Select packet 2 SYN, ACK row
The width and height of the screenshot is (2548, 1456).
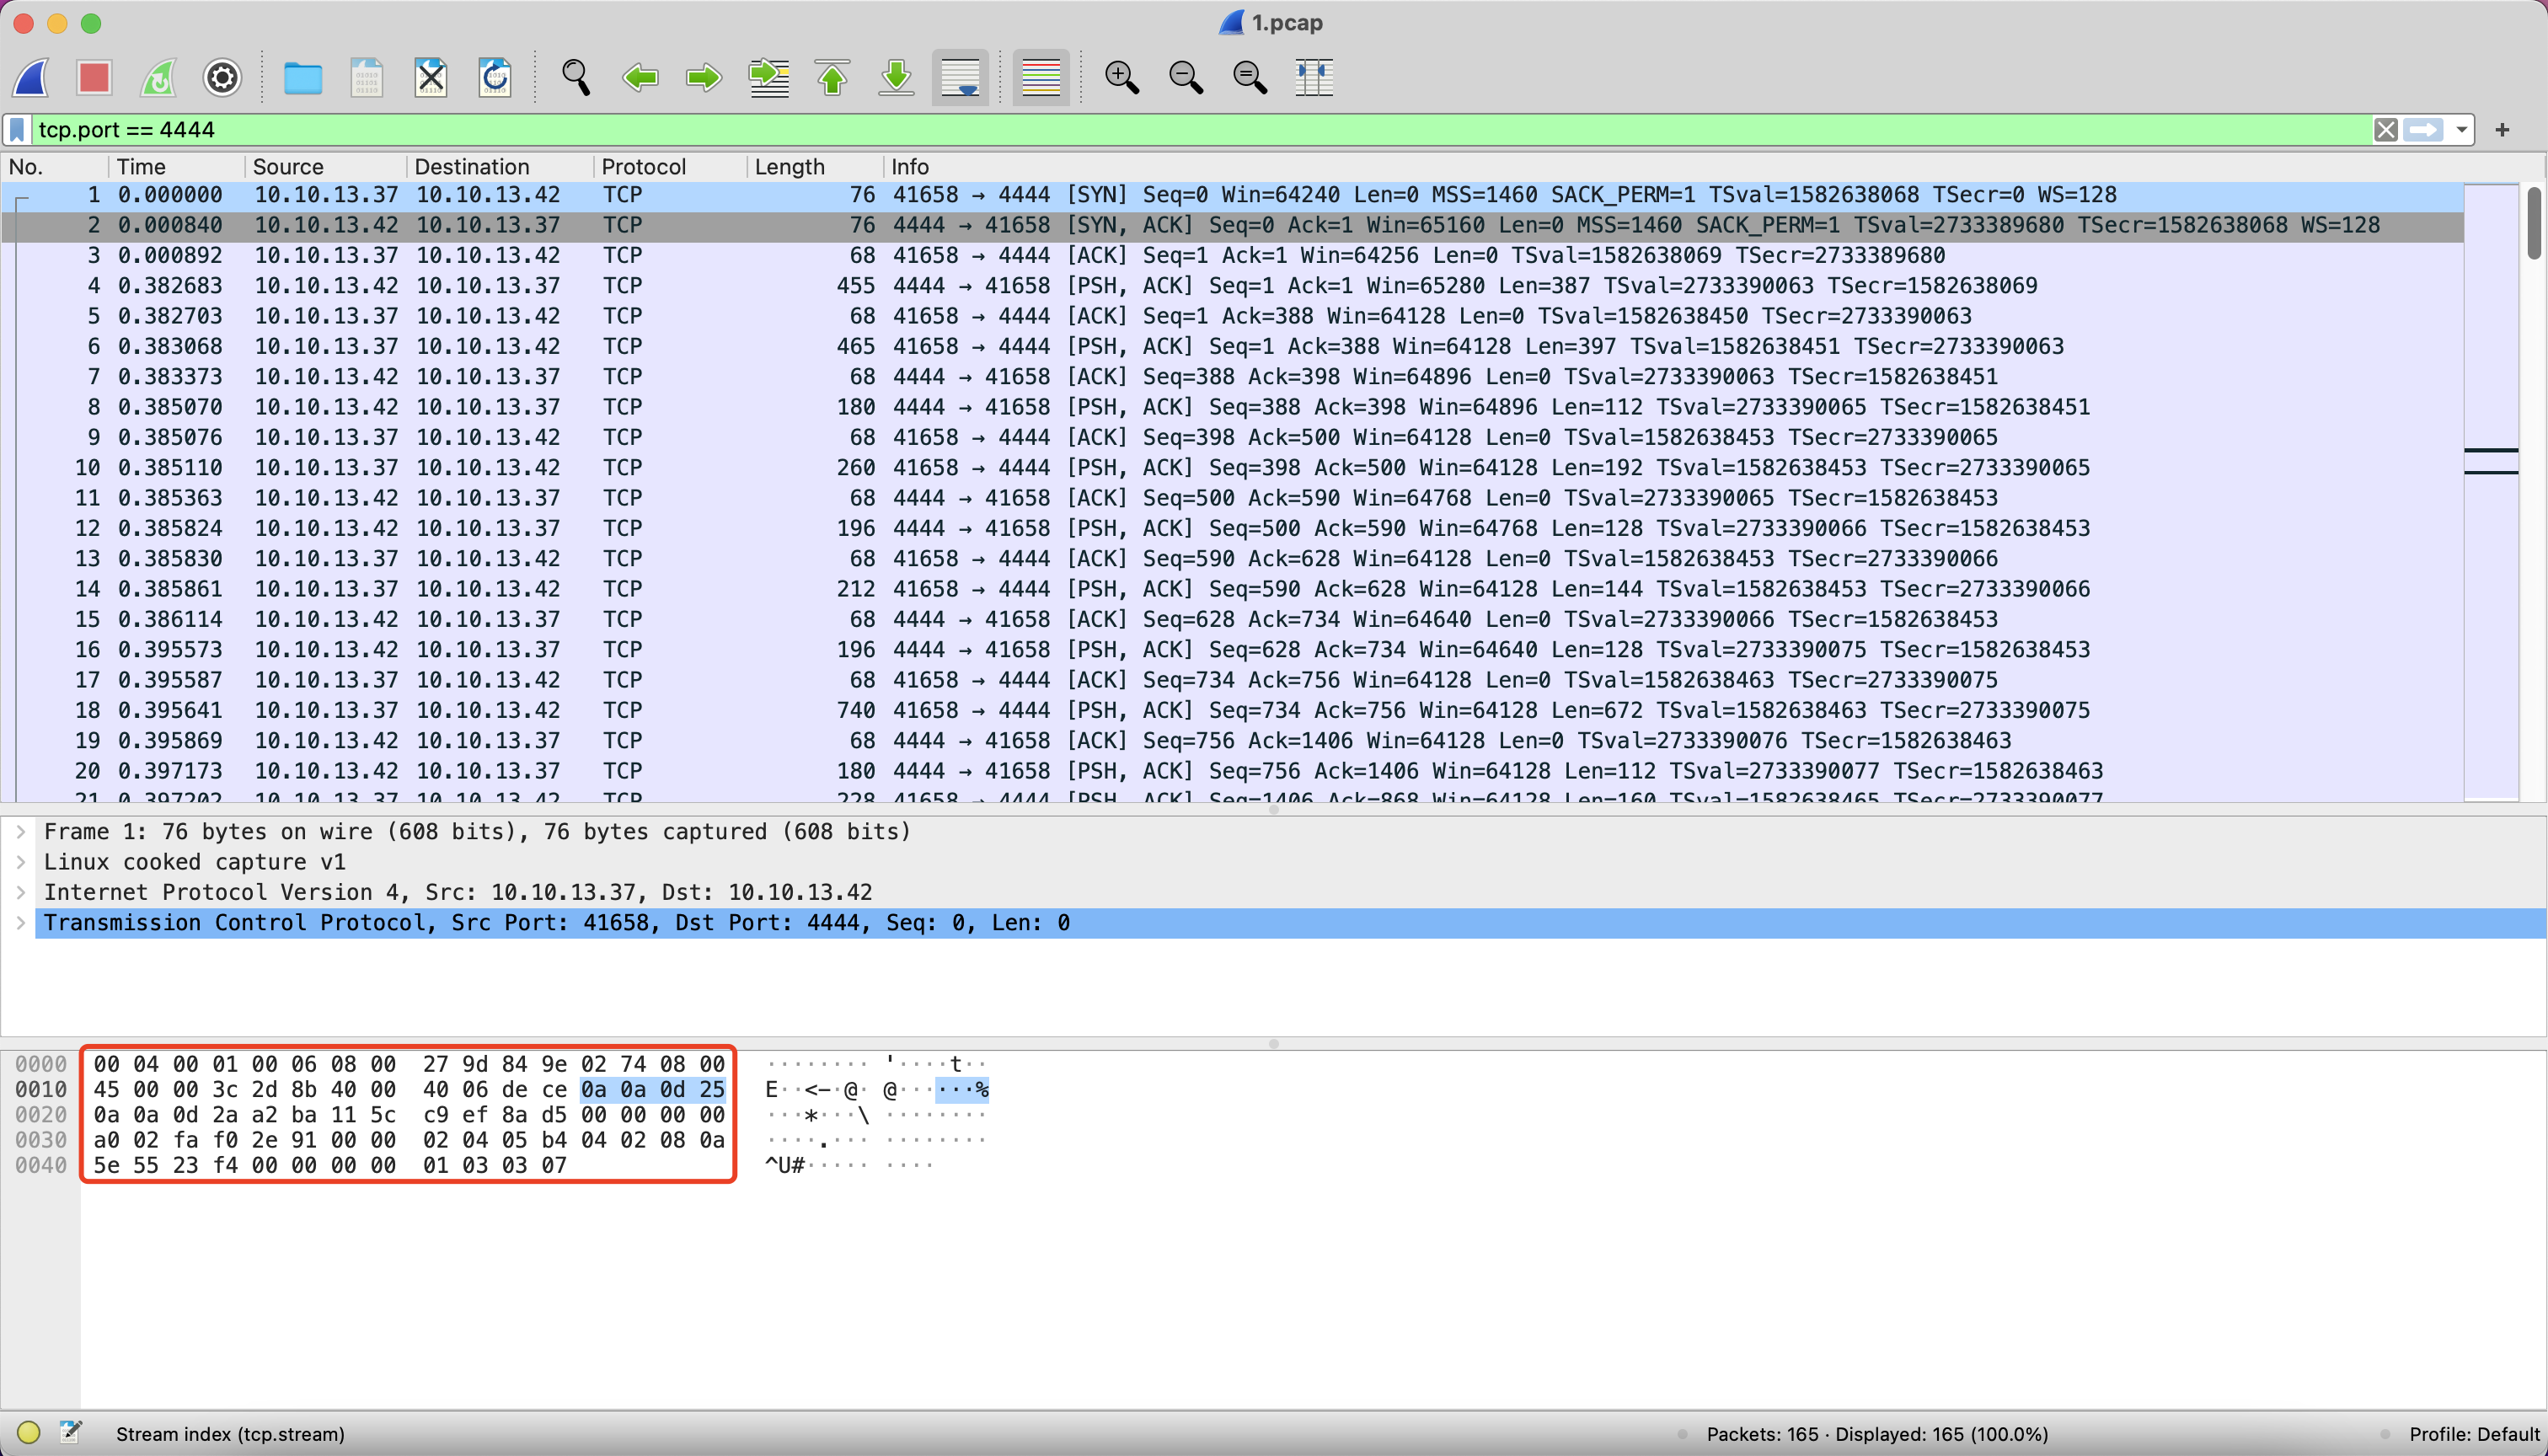1232,225
